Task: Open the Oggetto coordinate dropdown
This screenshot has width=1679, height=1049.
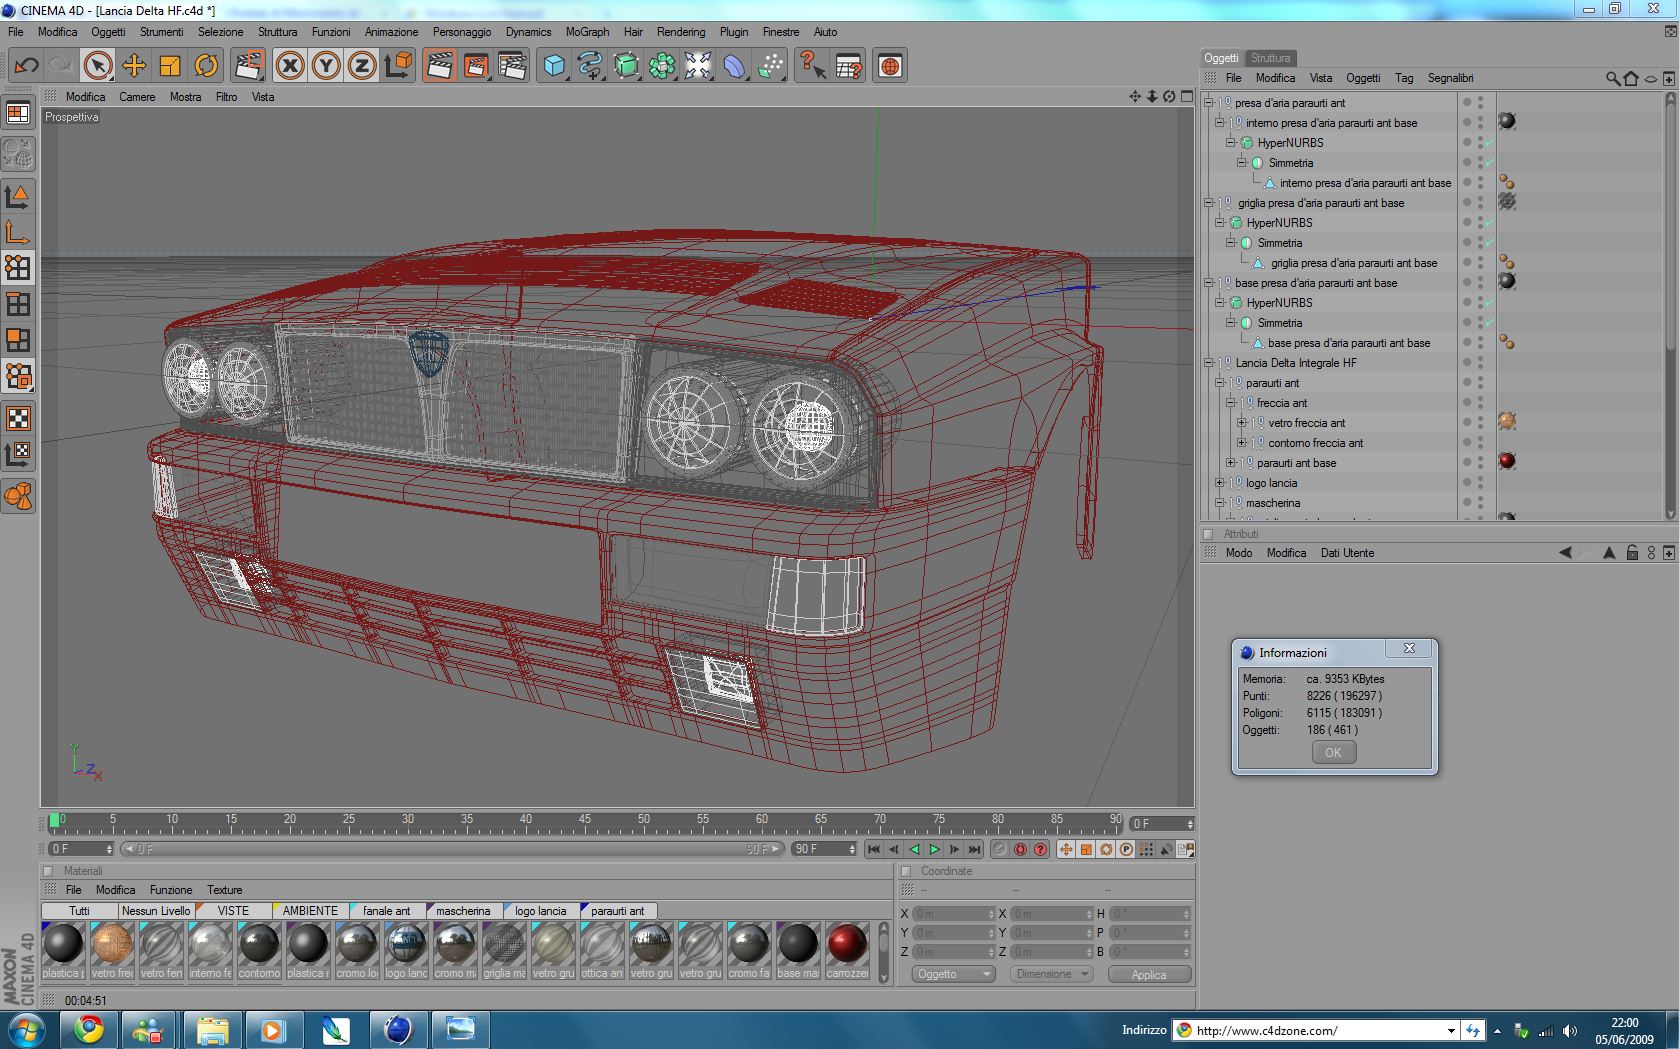Action: pos(953,974)
